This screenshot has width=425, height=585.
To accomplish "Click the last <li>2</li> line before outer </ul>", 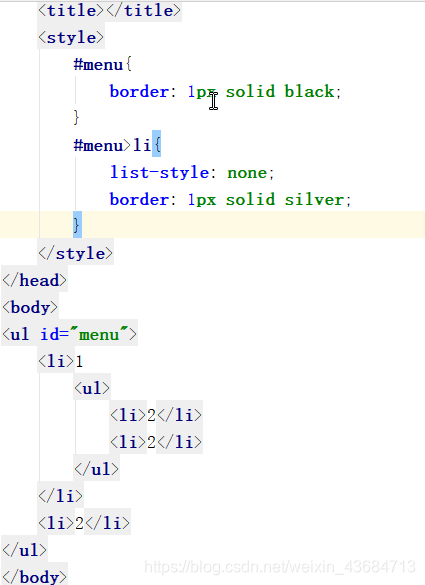I will point(84,523).
